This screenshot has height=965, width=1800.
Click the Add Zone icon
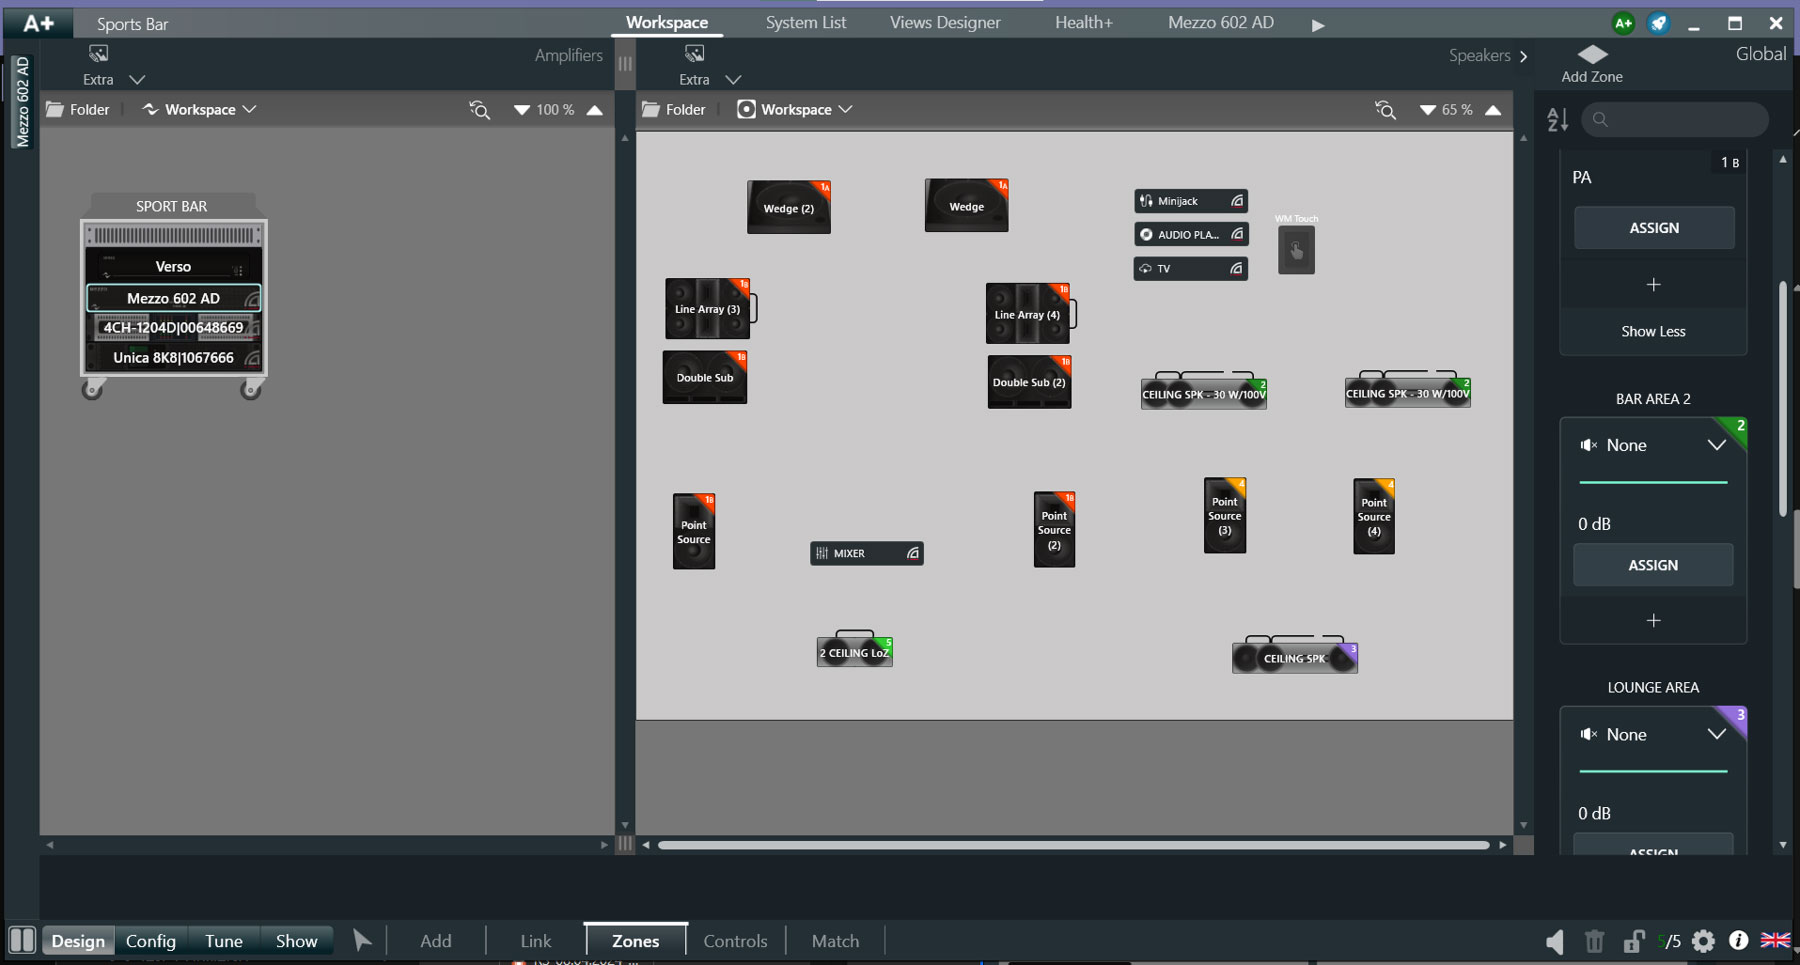[1592, 55]
